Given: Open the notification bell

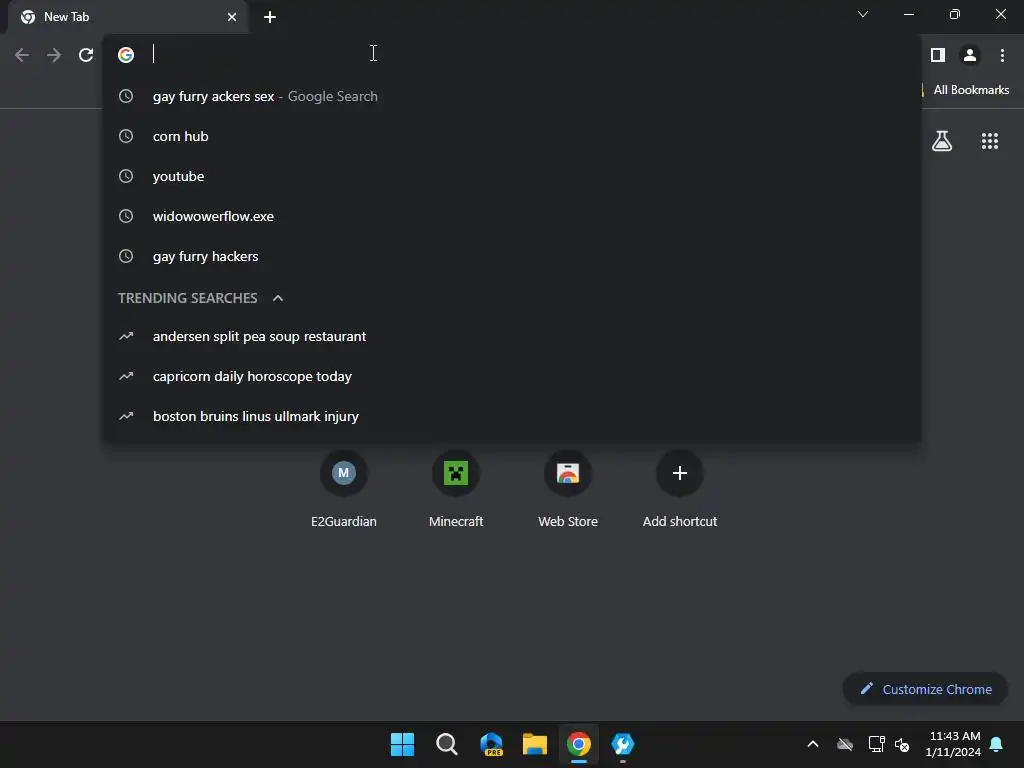Looking at the screenshot, I should (997, 744).
